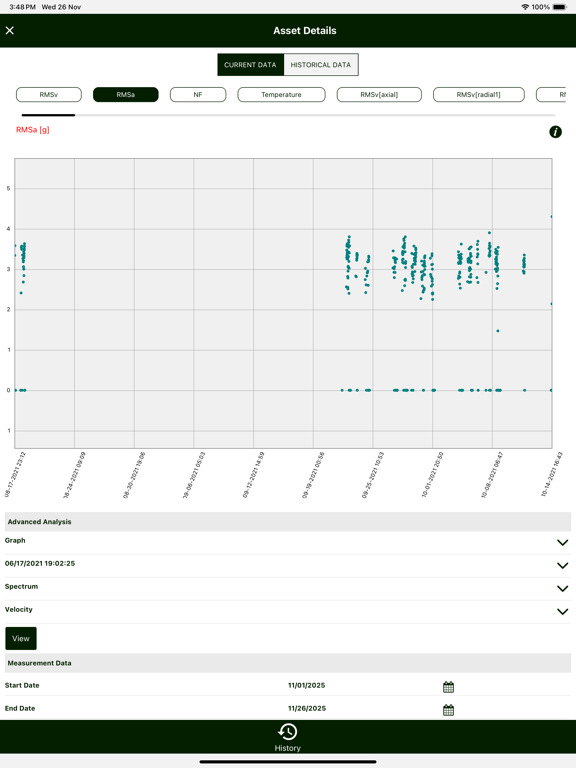Tap the 10-01-2021 20:50 axis label

click(x=432, y=475)
